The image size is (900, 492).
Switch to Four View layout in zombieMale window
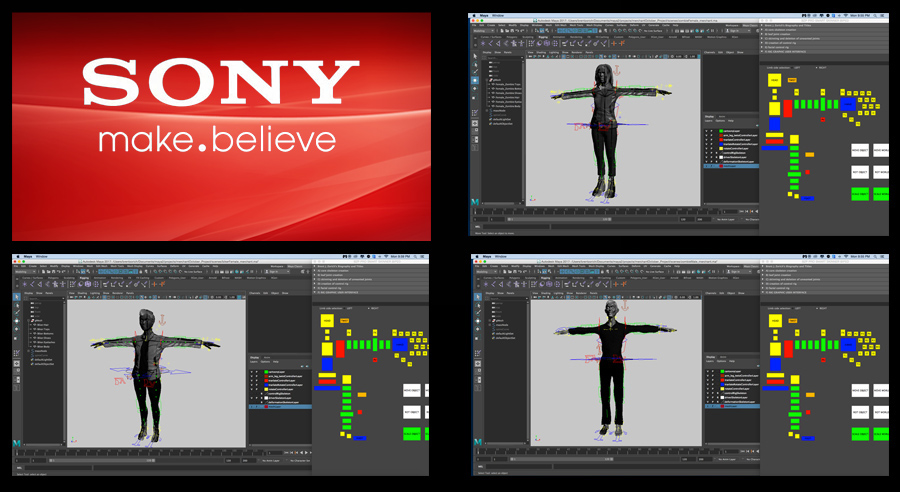click(x=478, y=371)
